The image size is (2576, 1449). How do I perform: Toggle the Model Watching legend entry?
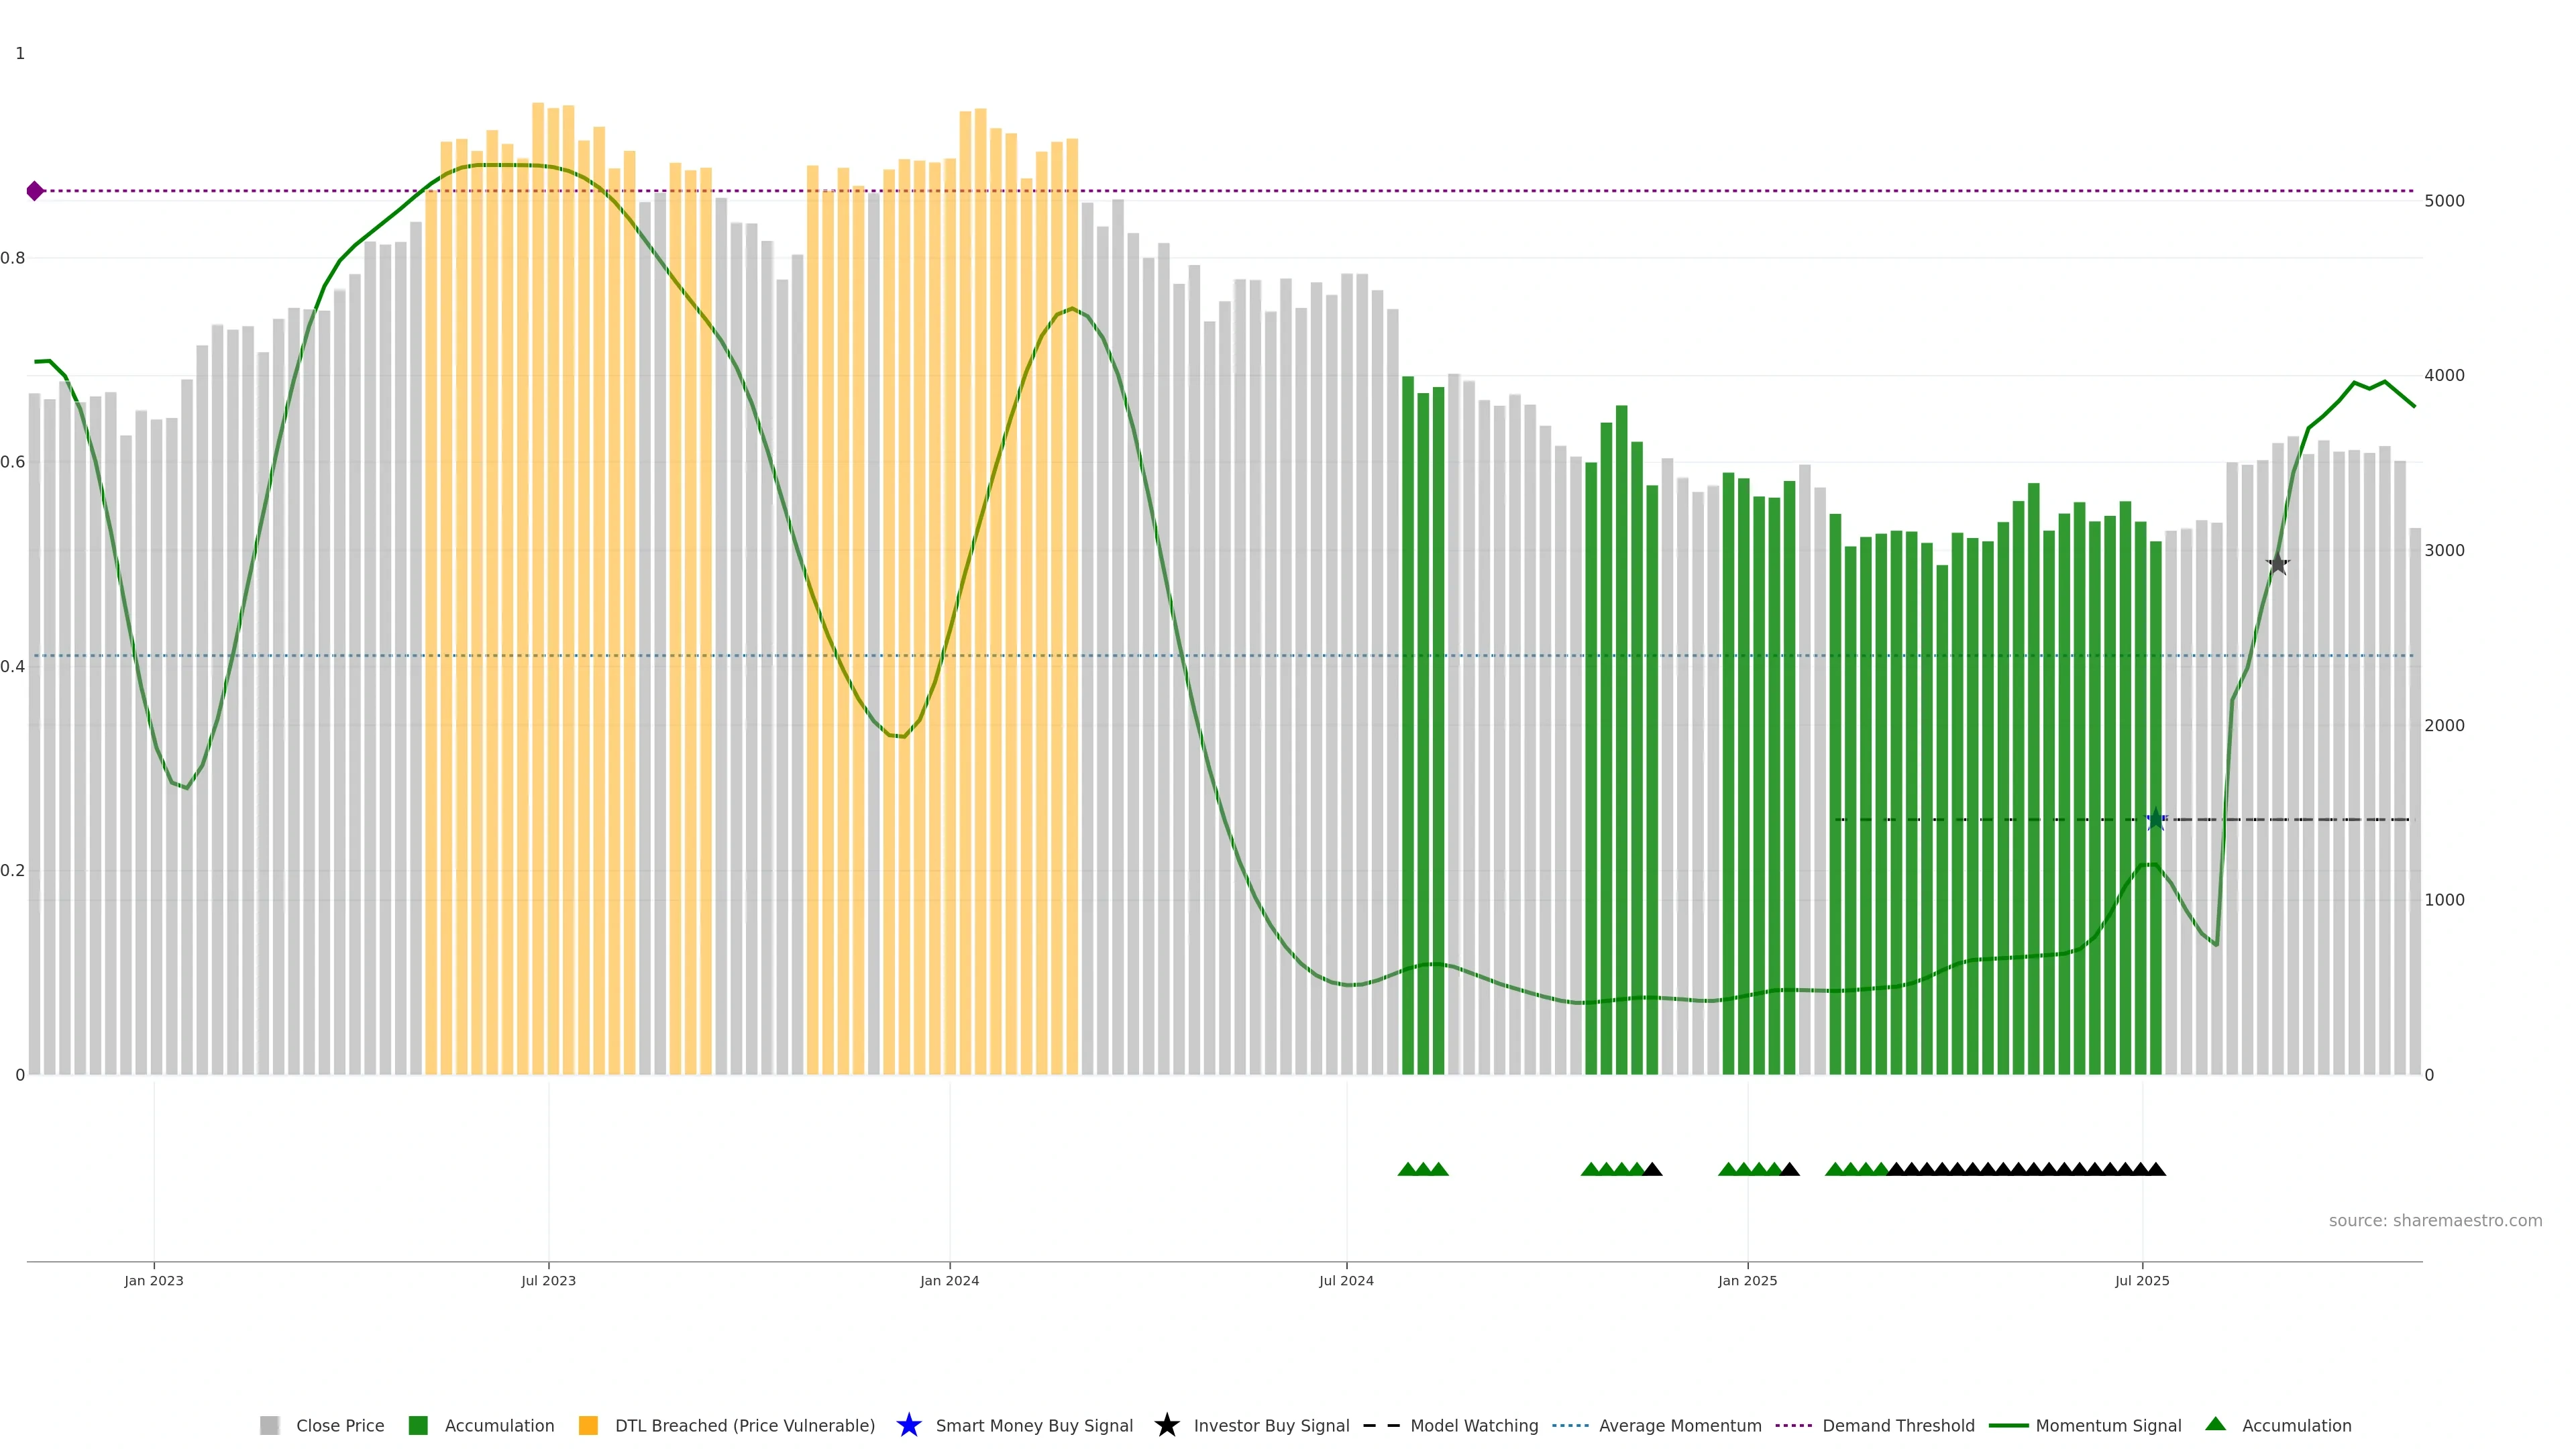[x=1473, y=1425]
